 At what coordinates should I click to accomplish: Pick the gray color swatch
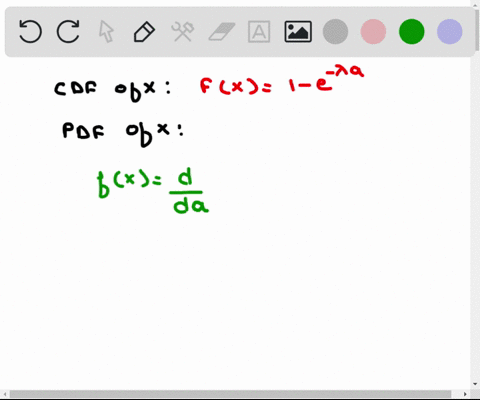click(x=335, y=32)
